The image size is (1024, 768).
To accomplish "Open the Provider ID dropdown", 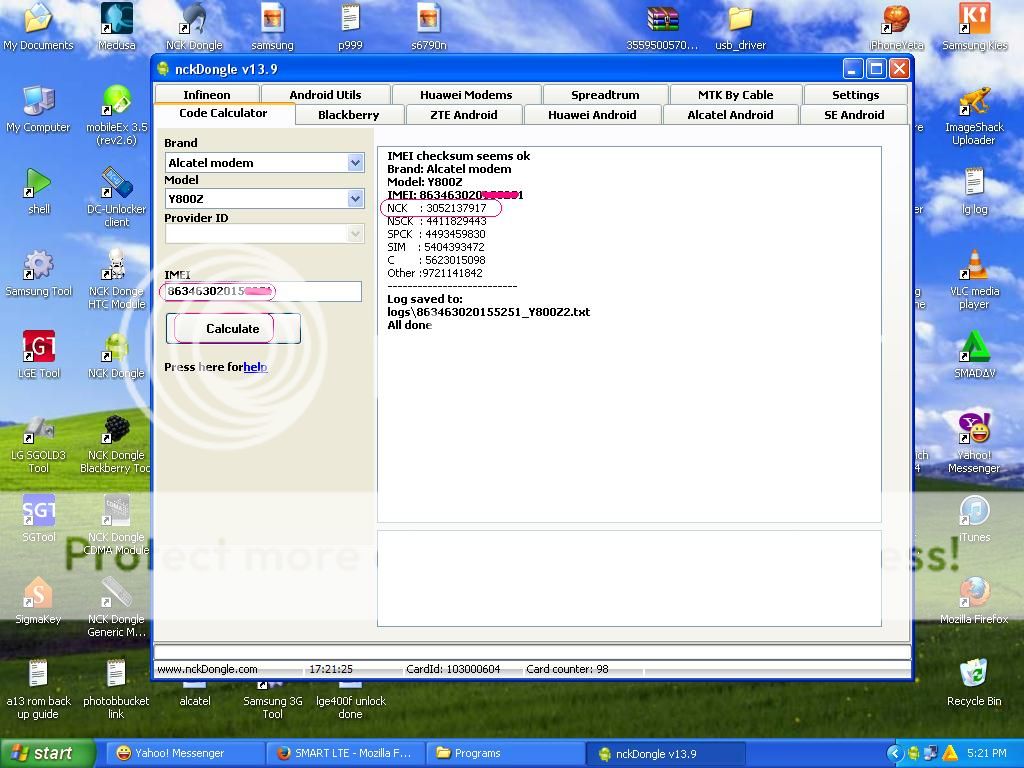I will click(355, 233).
